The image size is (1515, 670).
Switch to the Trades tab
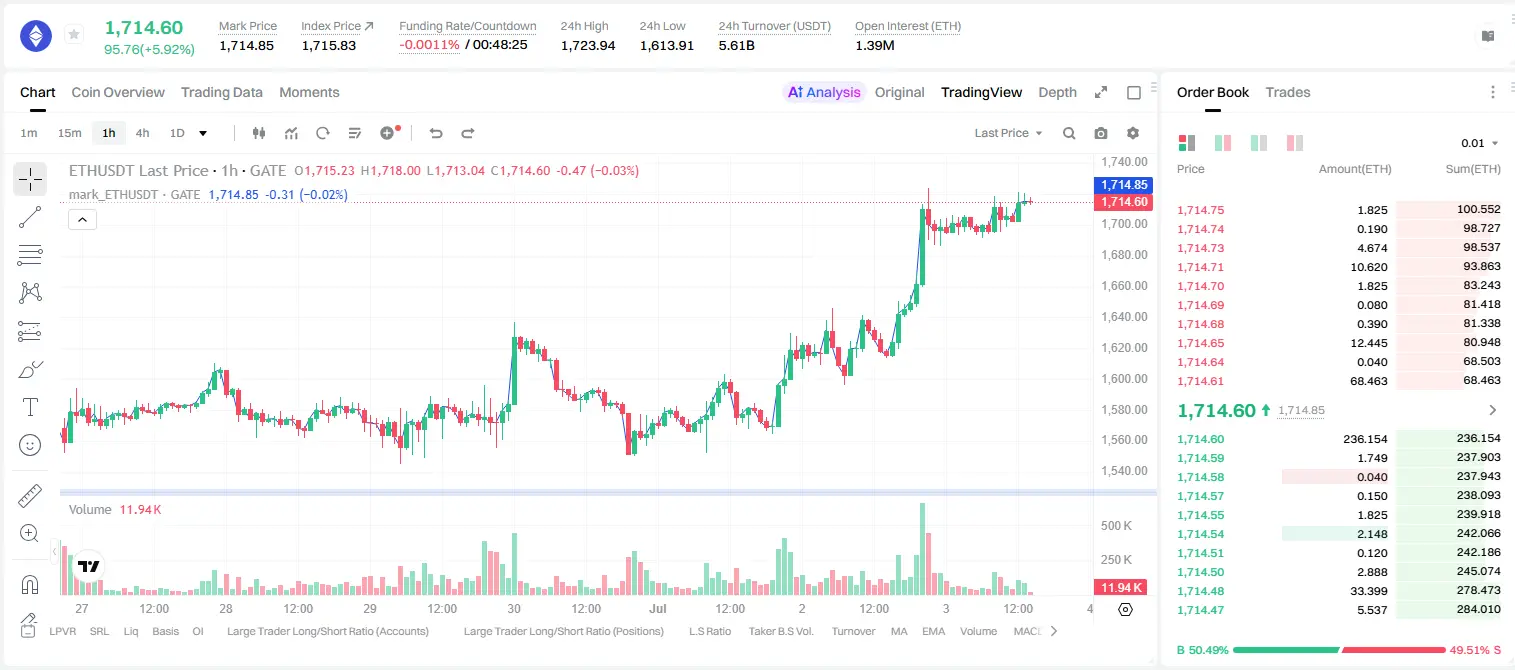[1288, 92]
